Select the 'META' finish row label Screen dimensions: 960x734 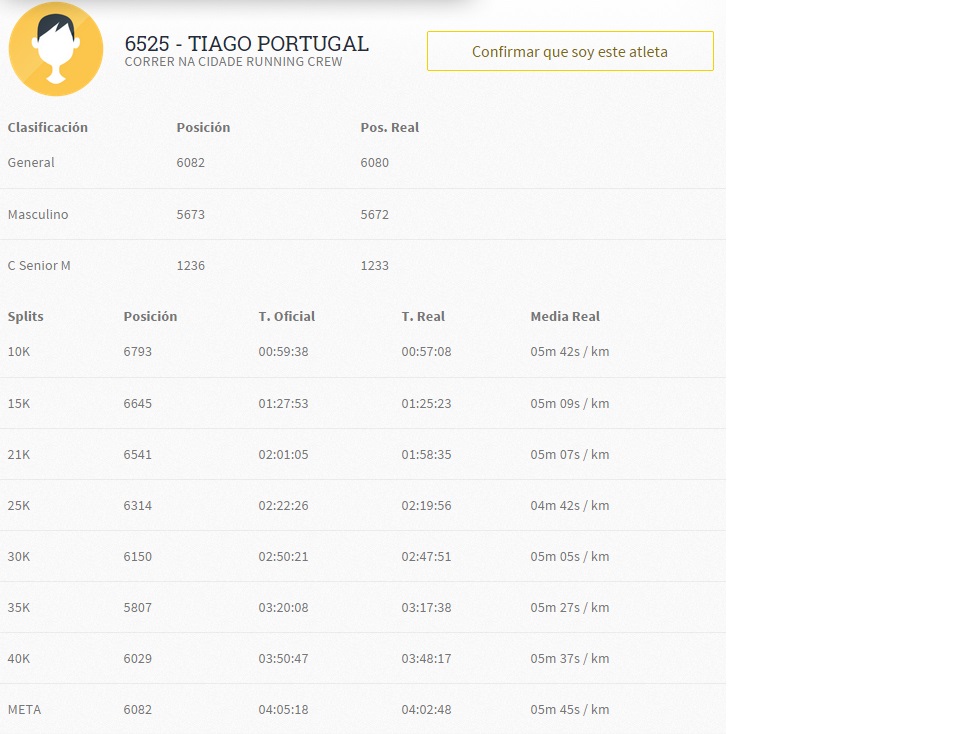[x=24, y=709]
